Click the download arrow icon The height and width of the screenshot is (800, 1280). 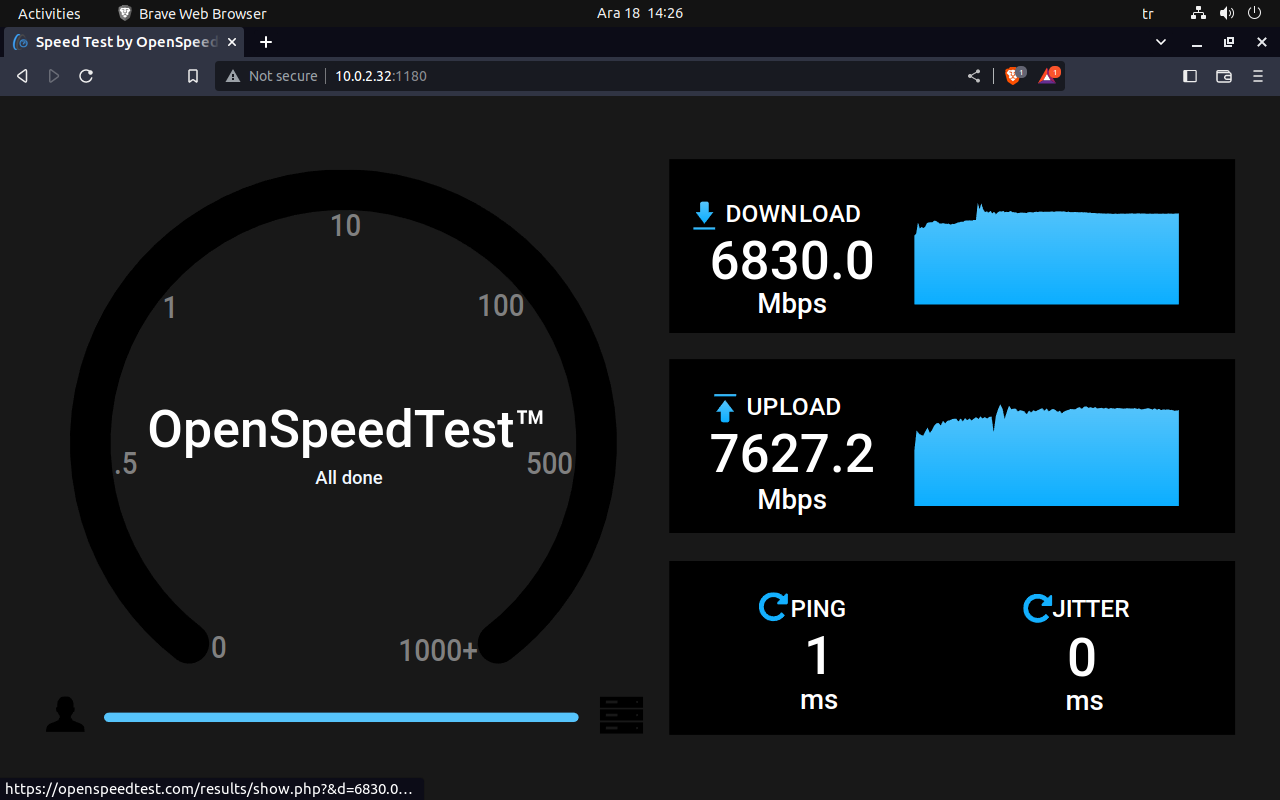tap(704, 214)
